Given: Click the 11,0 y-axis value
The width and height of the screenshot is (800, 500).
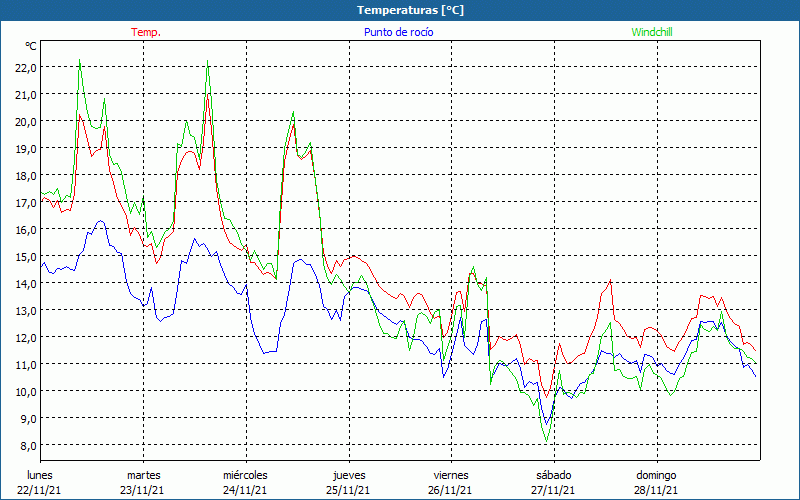Looking at the screenshot, I should coord(26,364).
